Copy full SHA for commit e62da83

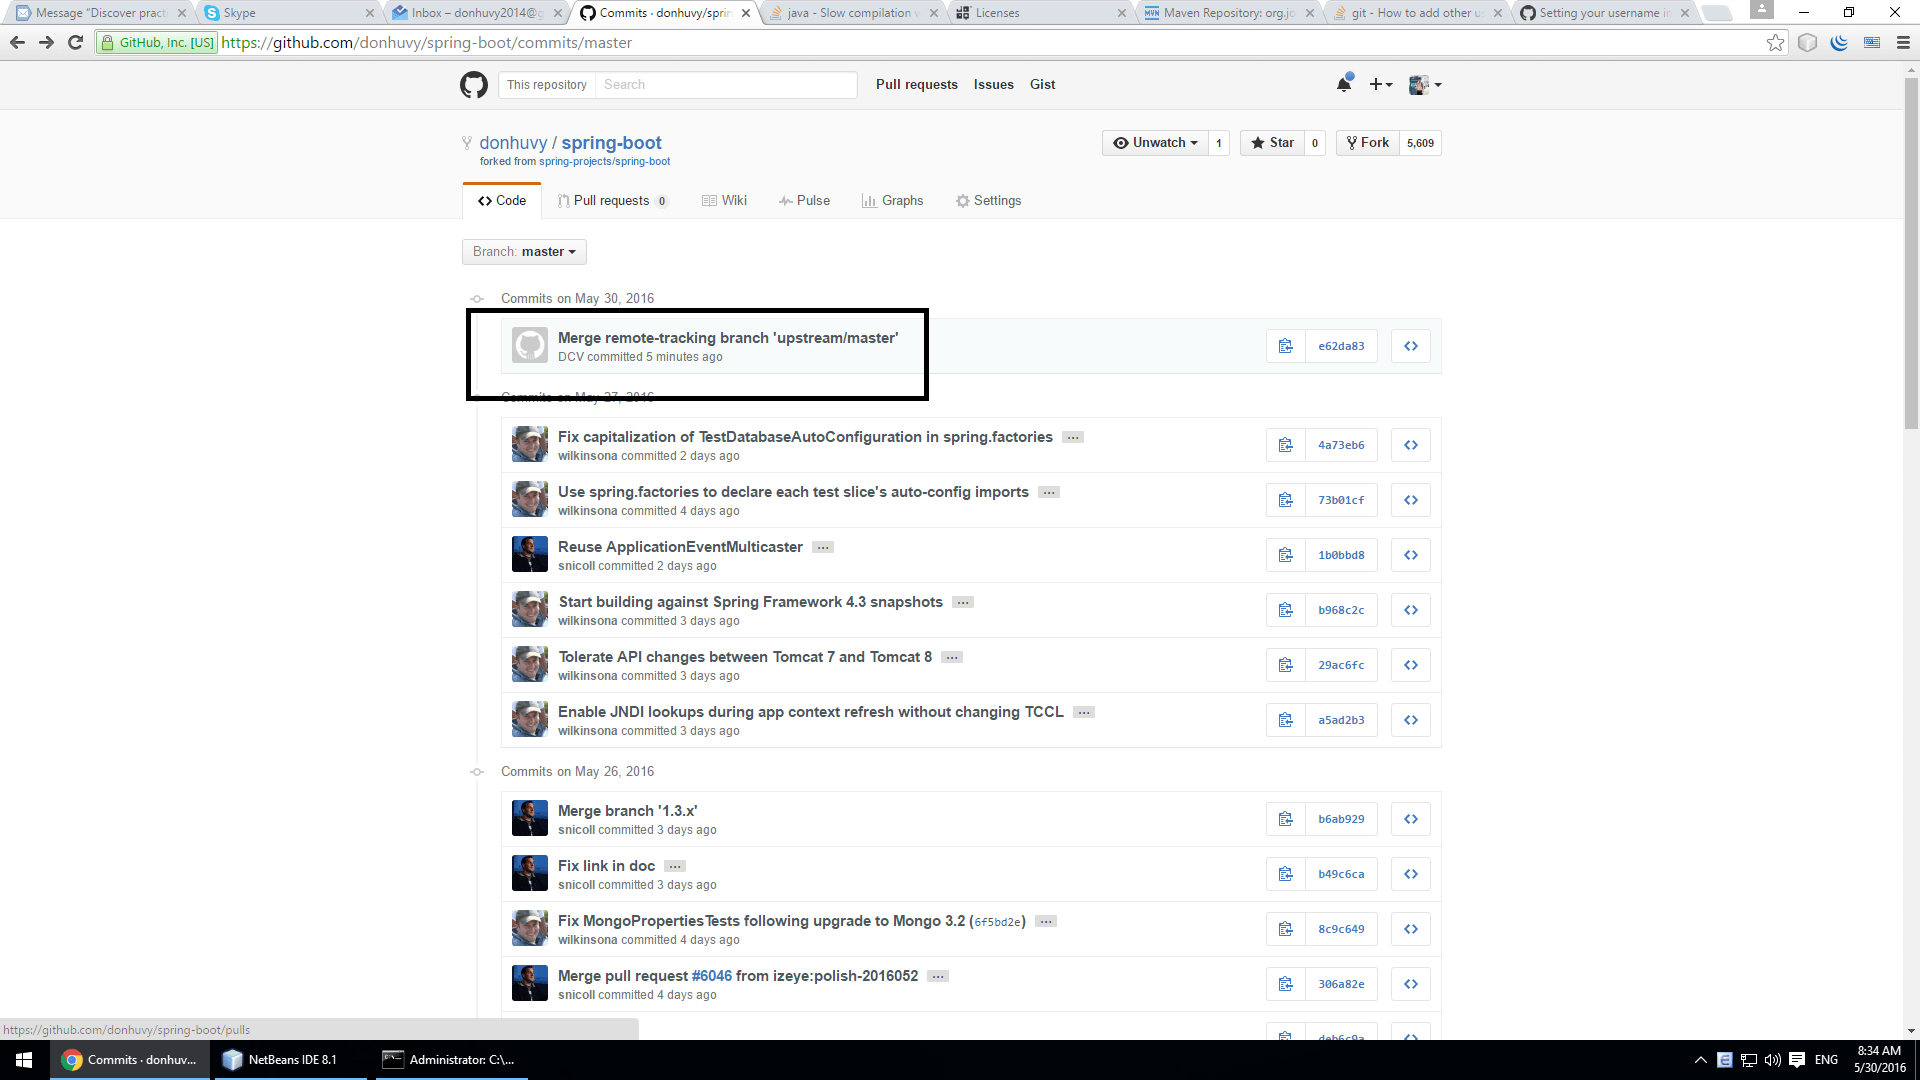tap(1285, 346)
